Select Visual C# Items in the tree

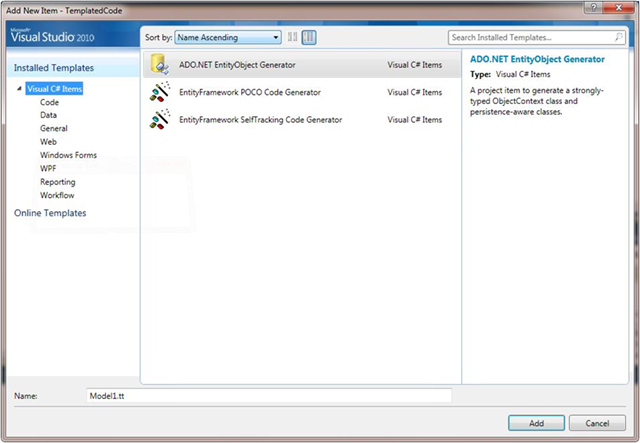[54, 89]
